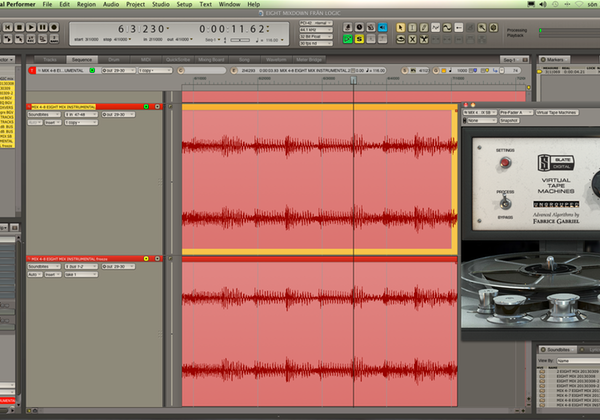Switch to the Mixing Board tab
The width and height of the screenshot is (600, 420).
(x=211, y=60)
